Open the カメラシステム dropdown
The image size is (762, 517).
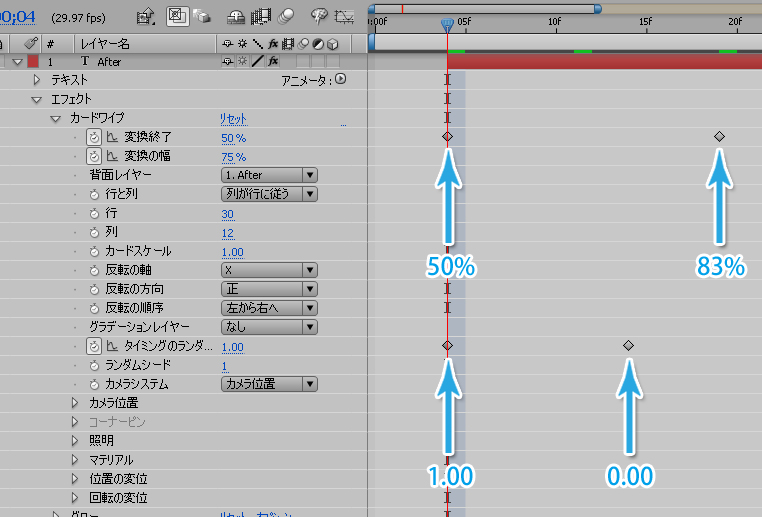268,384
